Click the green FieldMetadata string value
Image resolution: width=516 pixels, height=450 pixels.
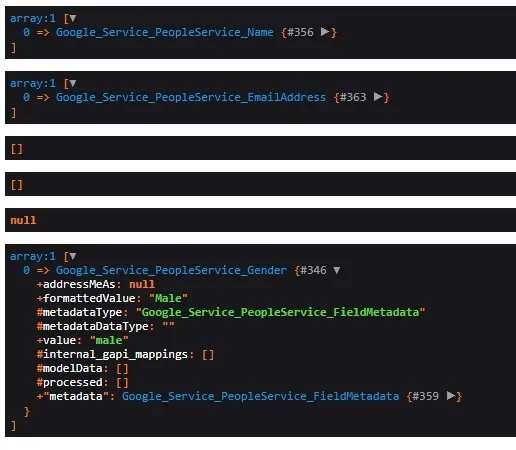pos(280,312)
